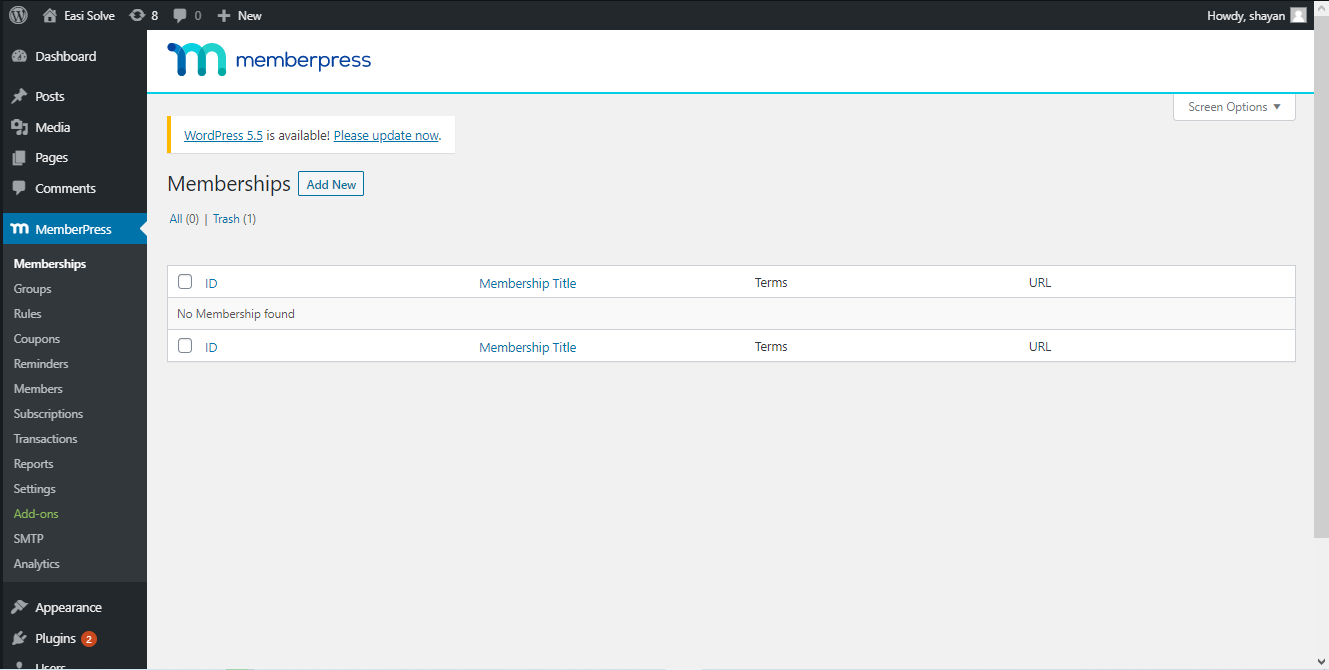
Task: Open Dashboard in the sidebar
Action: point(66,57)
